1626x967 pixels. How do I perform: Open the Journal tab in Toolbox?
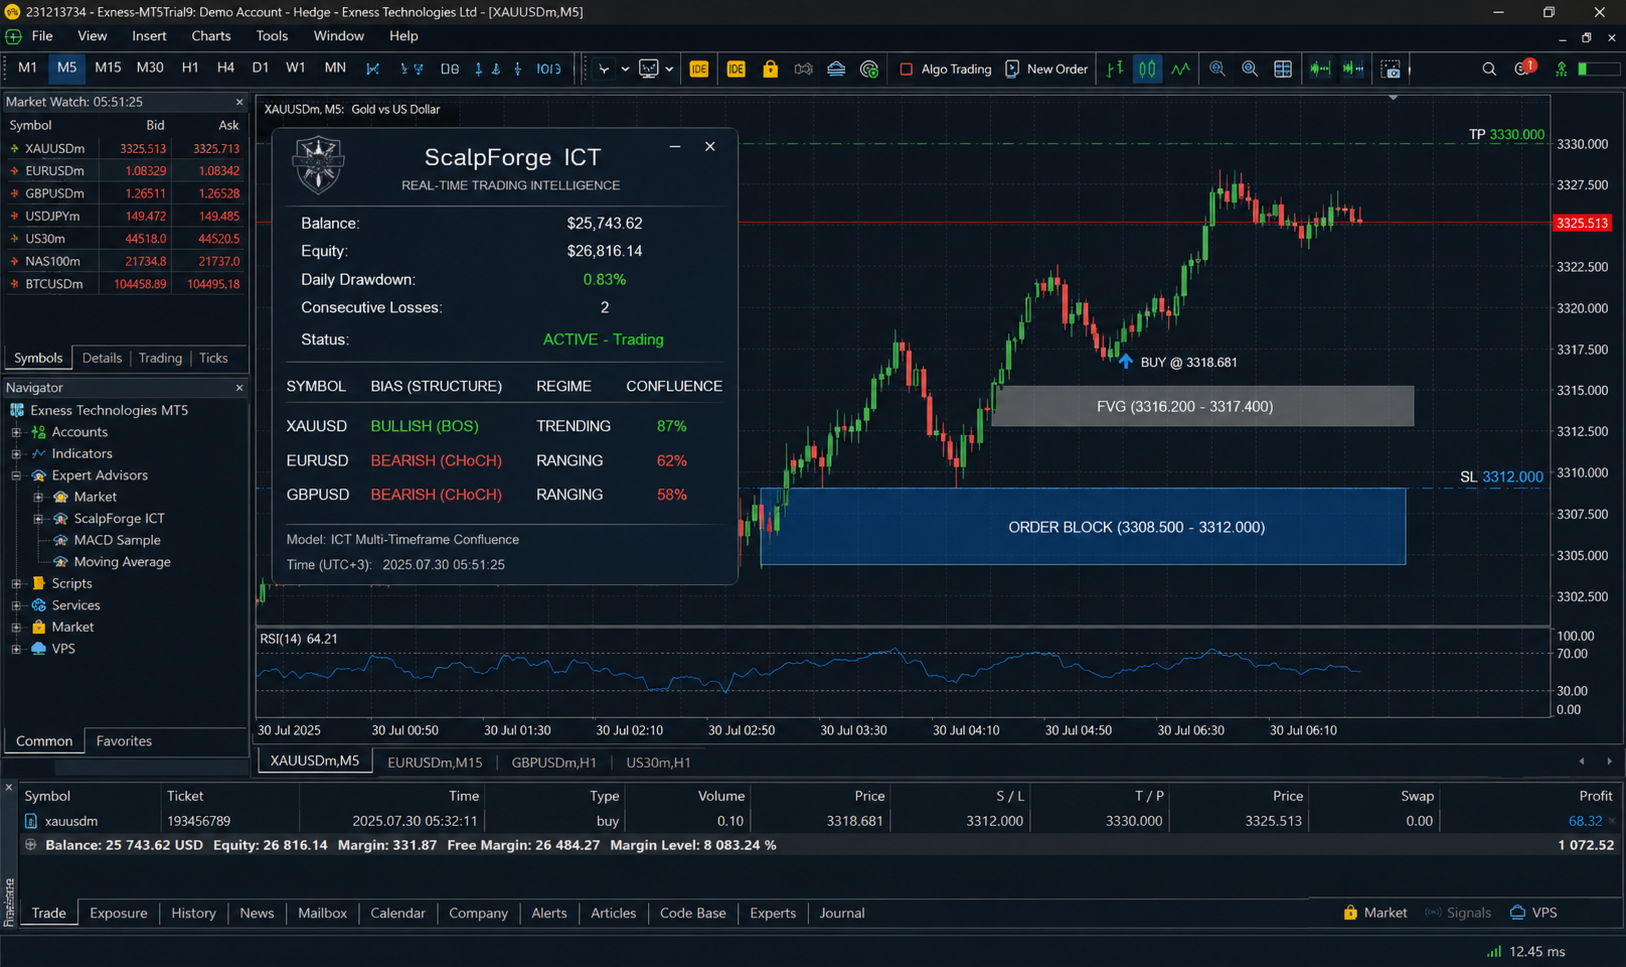pos(842,913)
